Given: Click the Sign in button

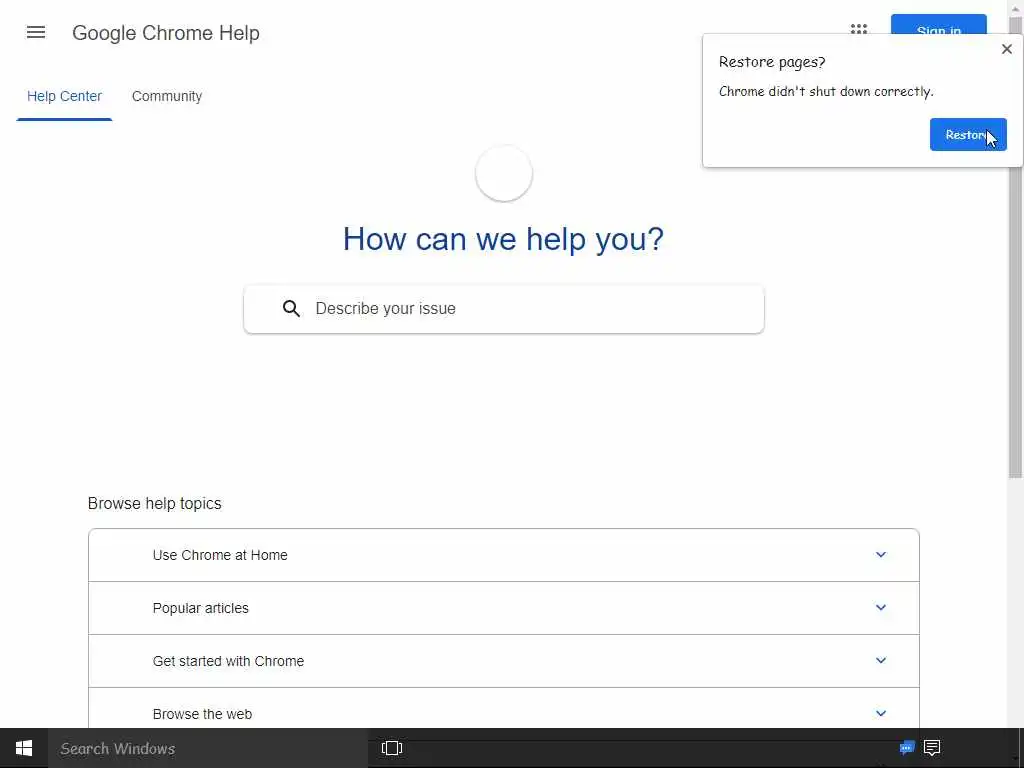Looking at the screenshot, I should (938, 25).
